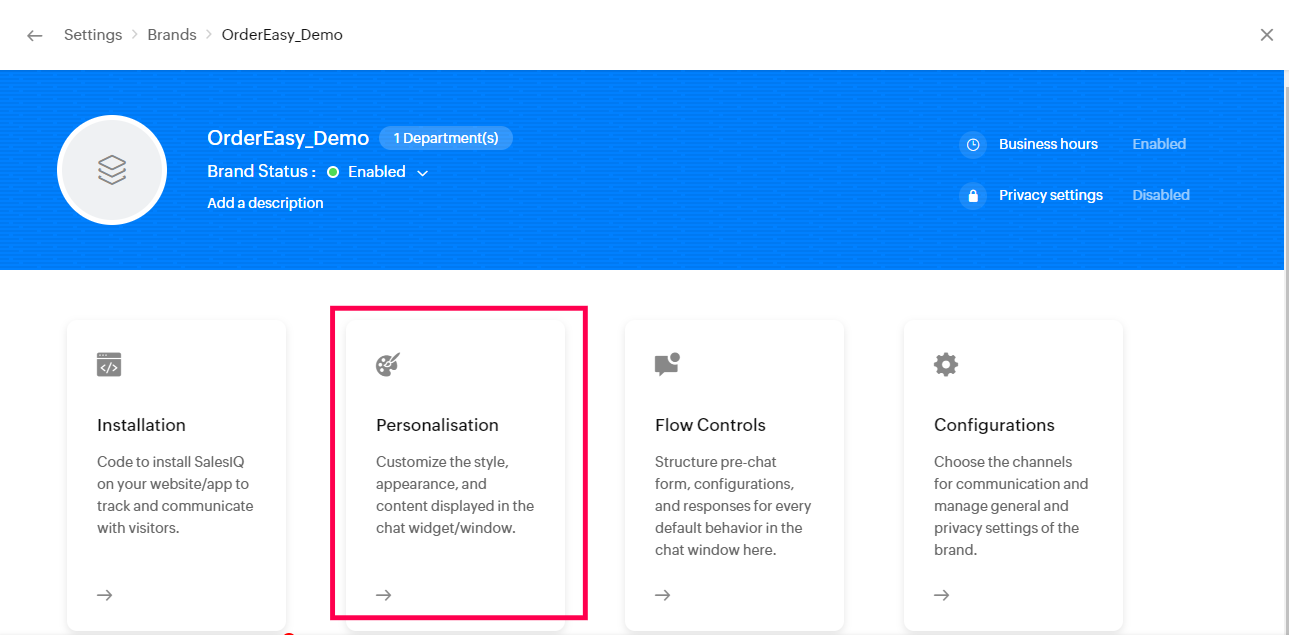Toggle the Privacy settings Disabled status
Viewport: 1289px width, 635px height.
point(1160,195)
